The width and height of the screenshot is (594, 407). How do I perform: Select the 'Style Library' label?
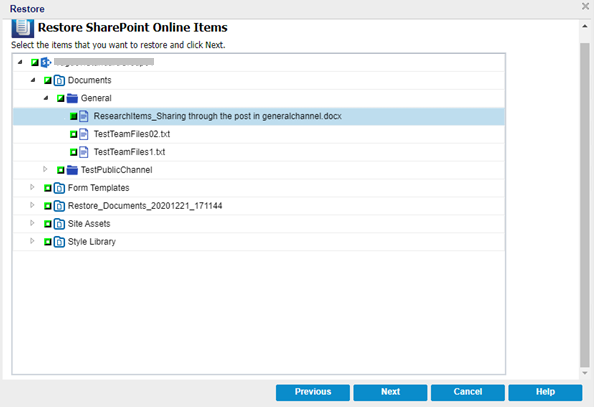coord(92,241)
